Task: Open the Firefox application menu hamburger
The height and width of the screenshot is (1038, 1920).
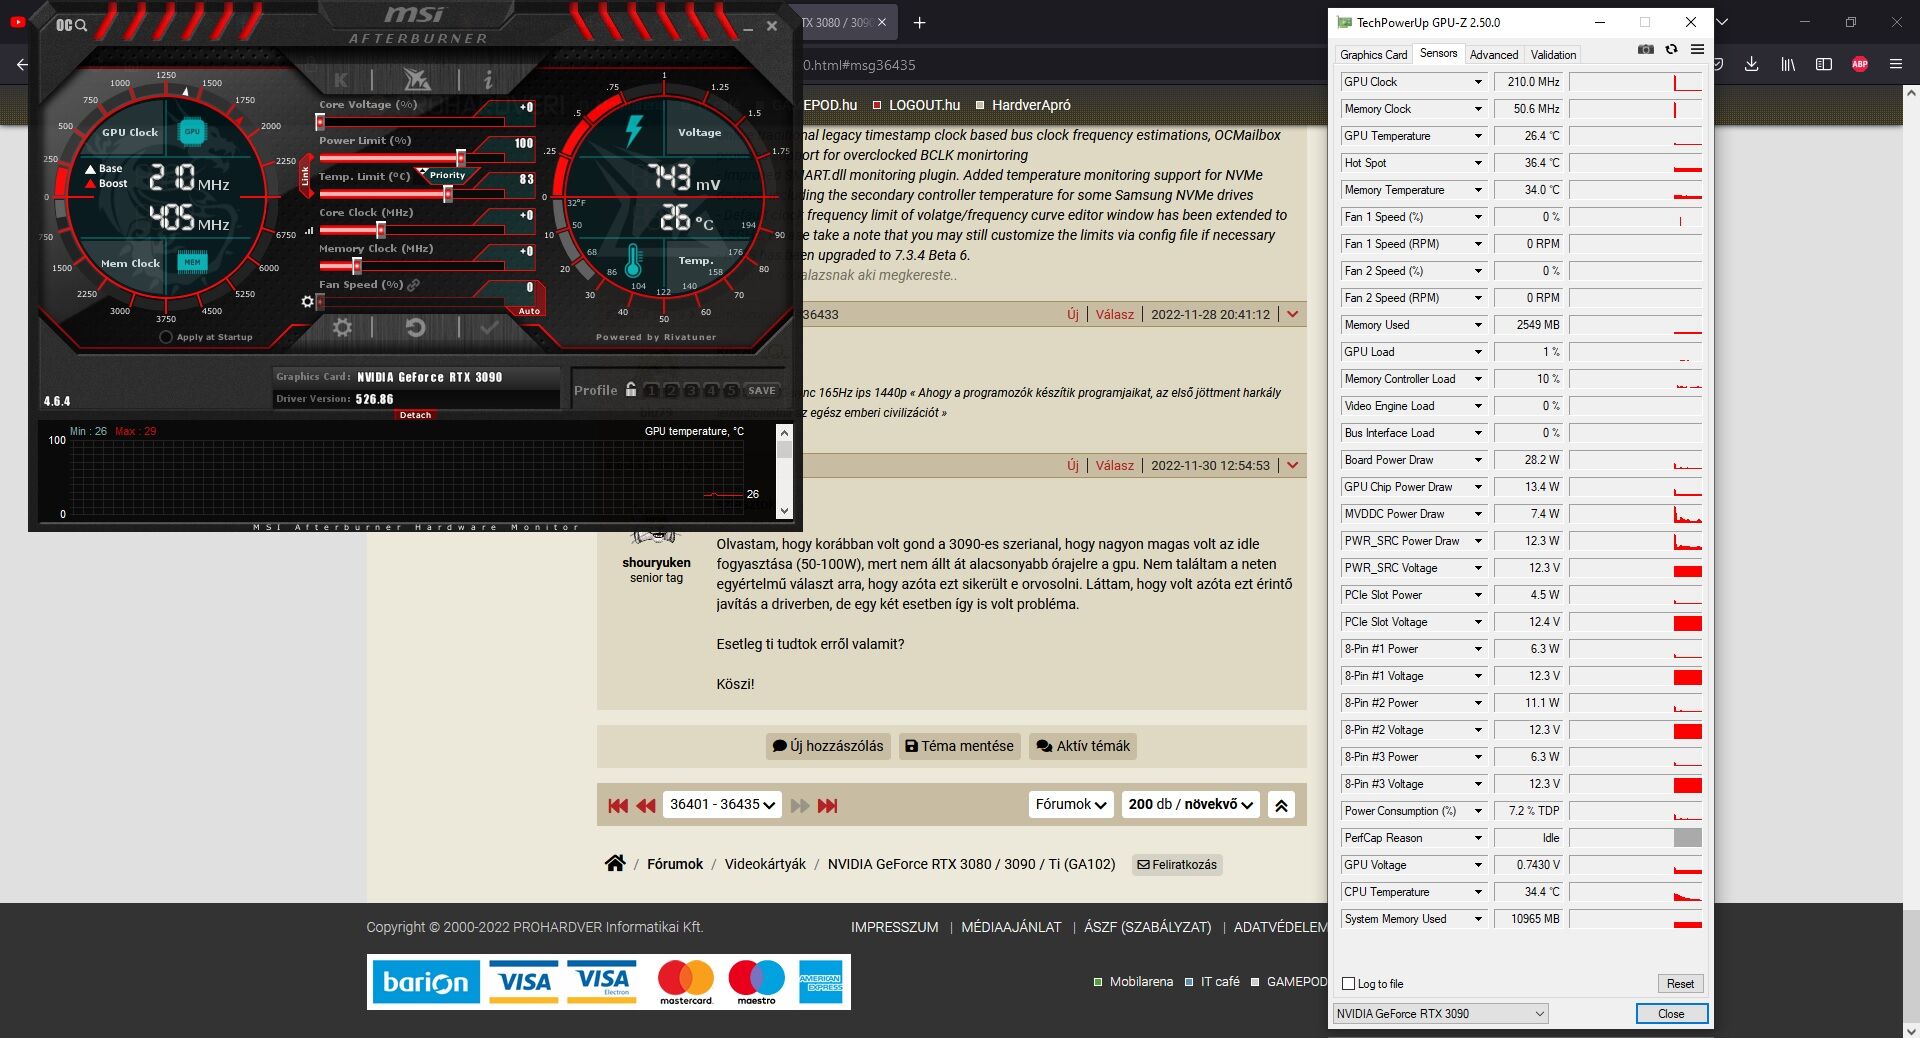Action: 1896,64
